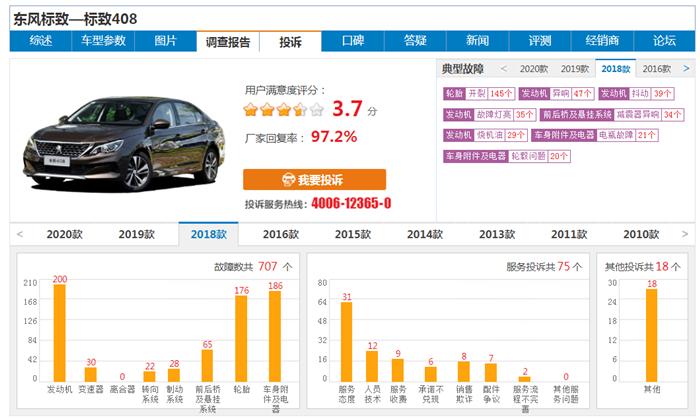Select 2018款 in the bottom year row
The width and height of the screenshot is (700, 418).
pyautogui.click(x=208, y=234)
